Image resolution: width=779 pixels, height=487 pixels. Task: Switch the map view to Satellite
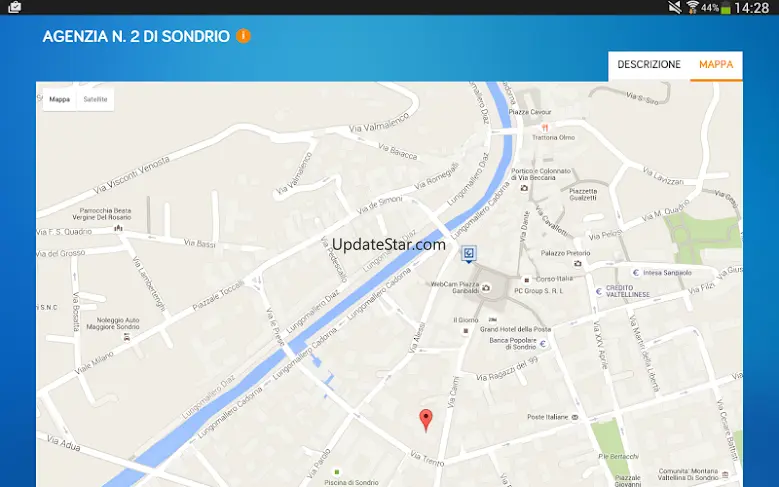95,99
